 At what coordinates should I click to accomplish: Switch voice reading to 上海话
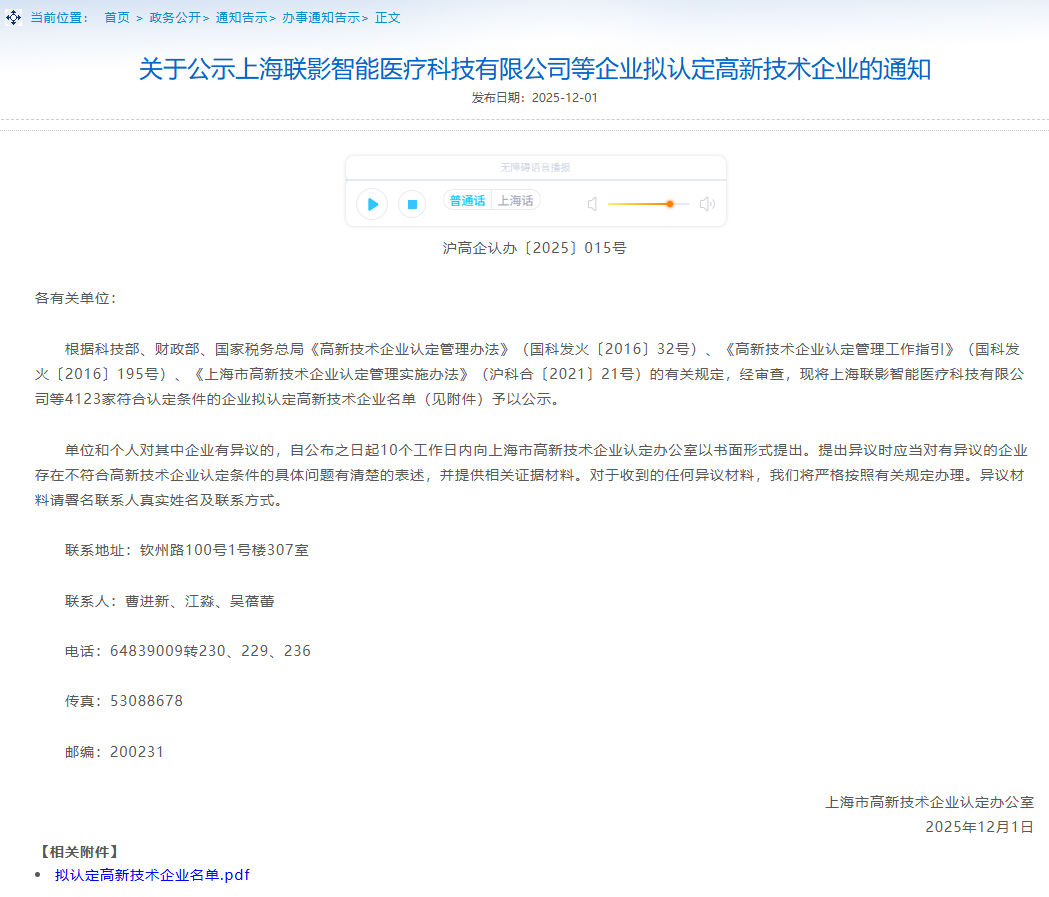pyautogui.click(x=516, y=201)
